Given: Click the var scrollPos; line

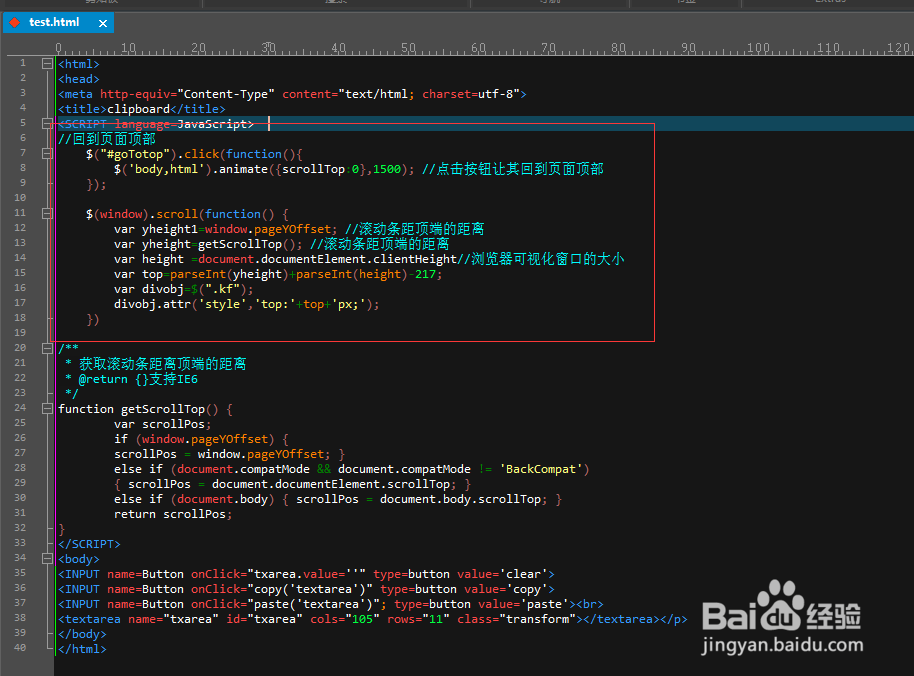Looking at the screenshot, I should pyautogui.click(x=163, y=424).
